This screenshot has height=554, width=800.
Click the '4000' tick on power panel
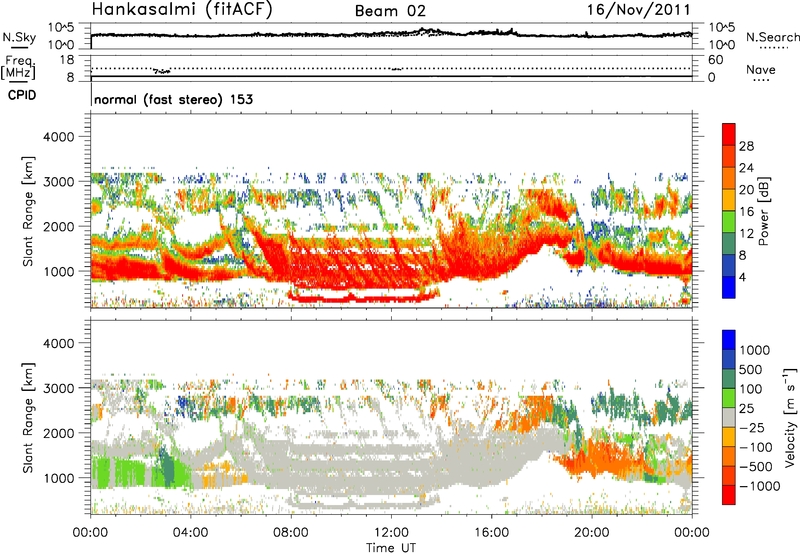tap(59, 137)
